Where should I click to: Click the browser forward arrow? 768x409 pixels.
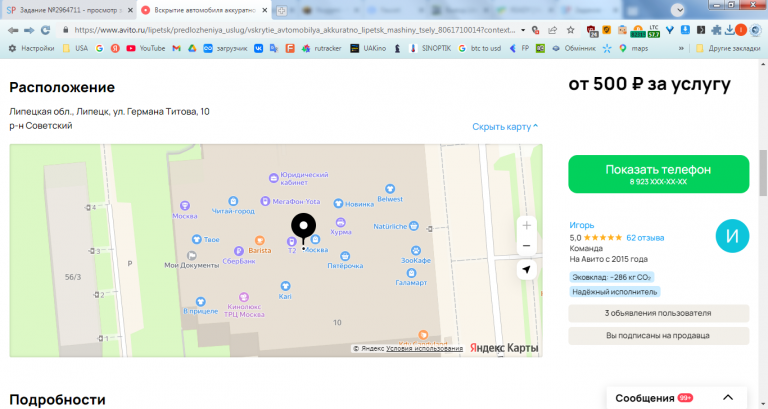(x=29, y=30)
